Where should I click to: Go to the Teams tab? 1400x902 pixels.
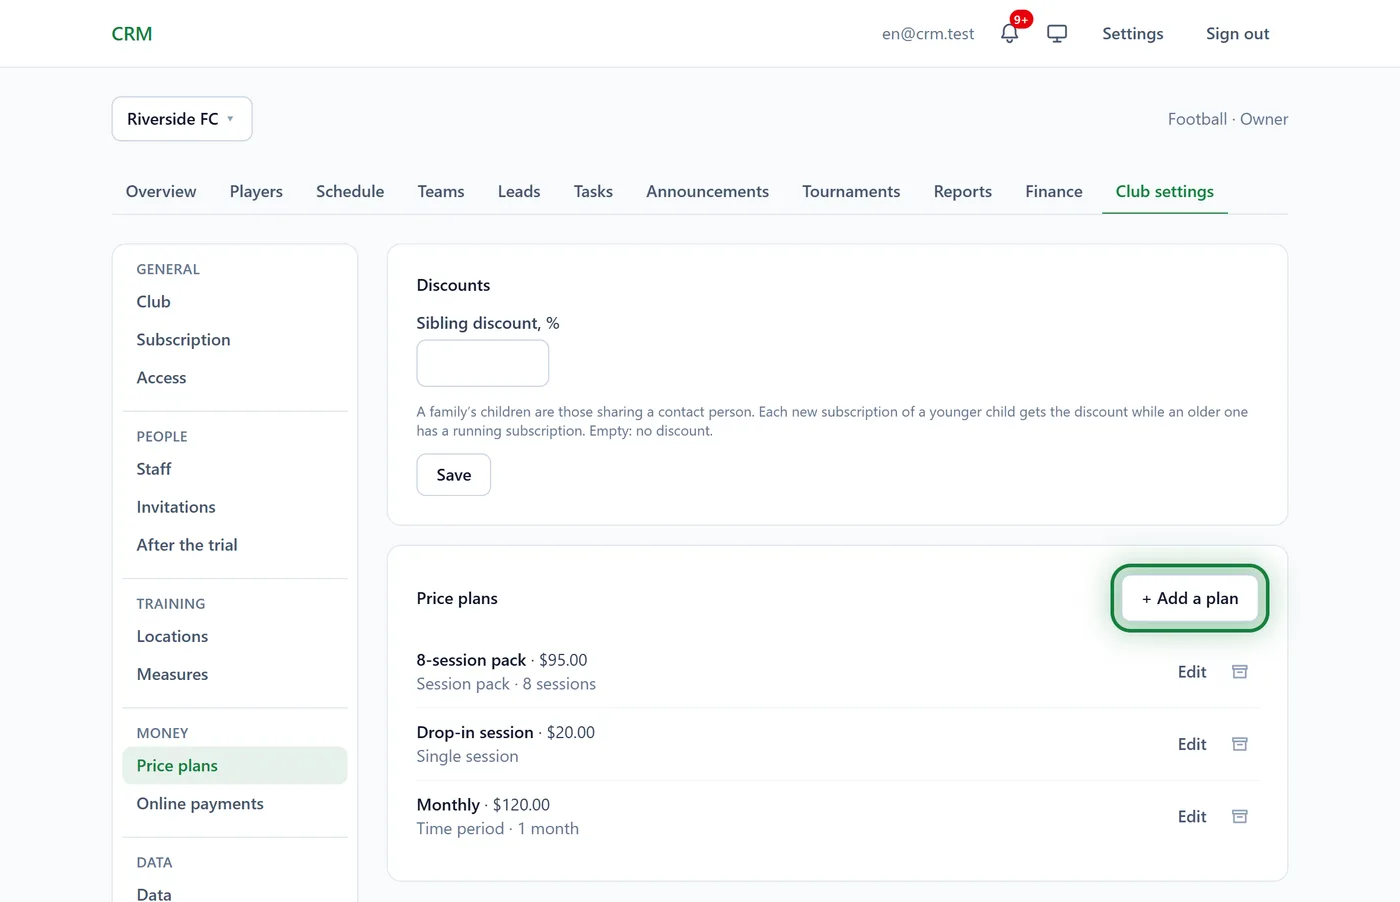[441, 191]
